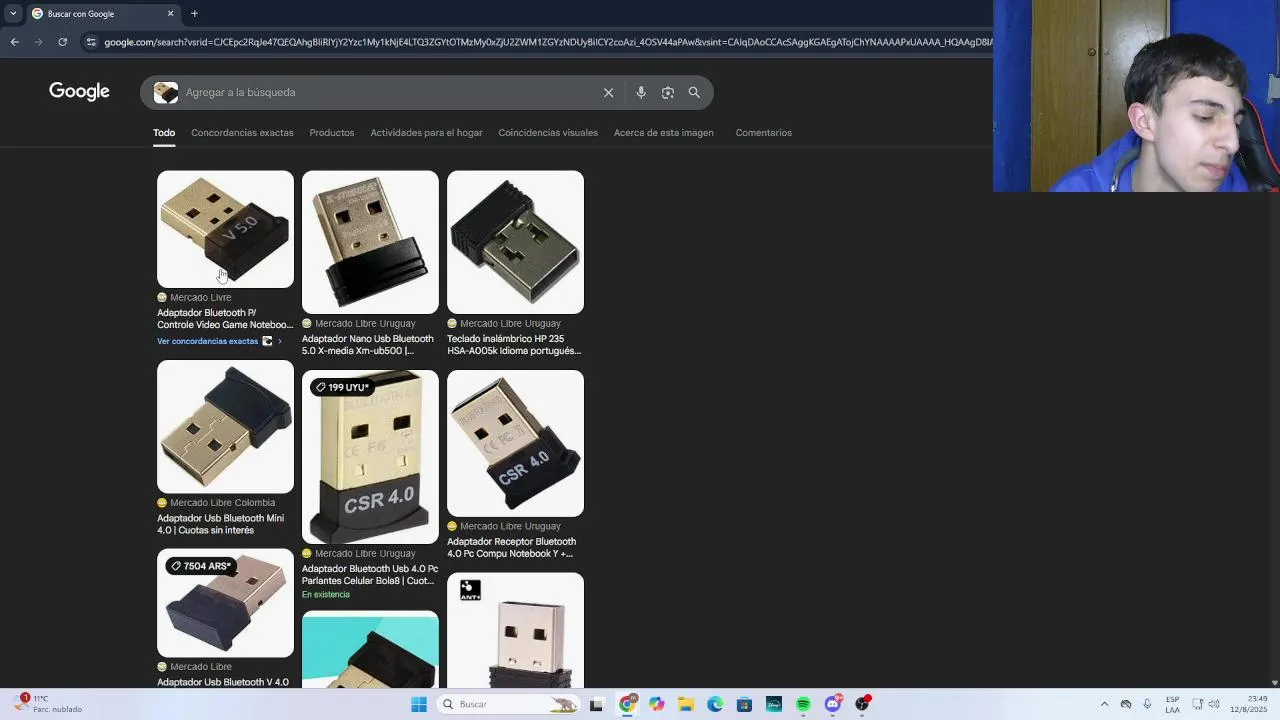Click the 7504 ARS price tag badge
This screenshot has width=1280, height=720.
pos(201,566)
